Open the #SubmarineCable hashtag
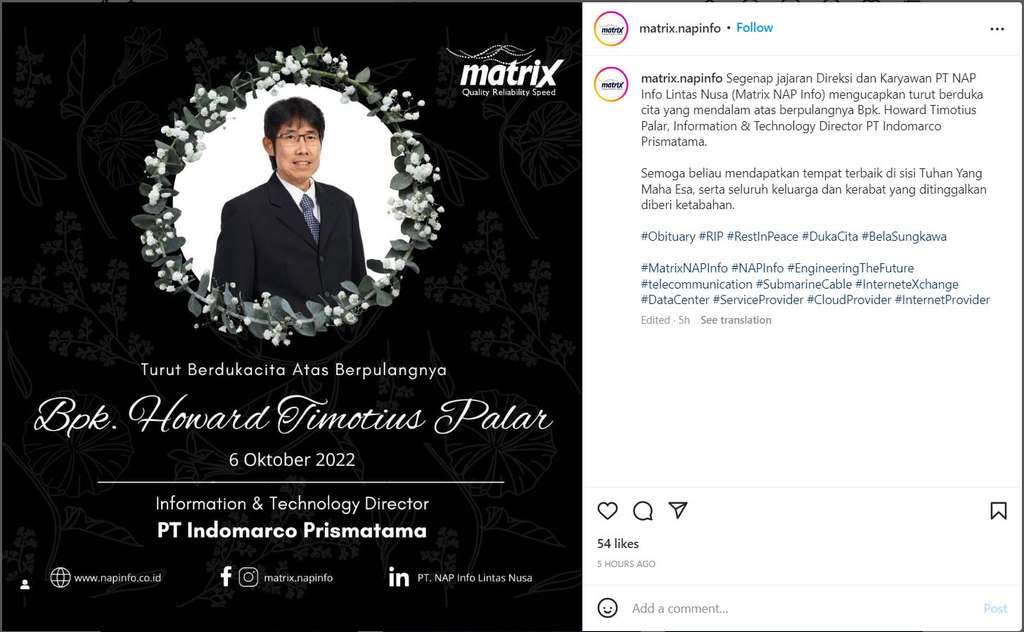 (803, 284)
